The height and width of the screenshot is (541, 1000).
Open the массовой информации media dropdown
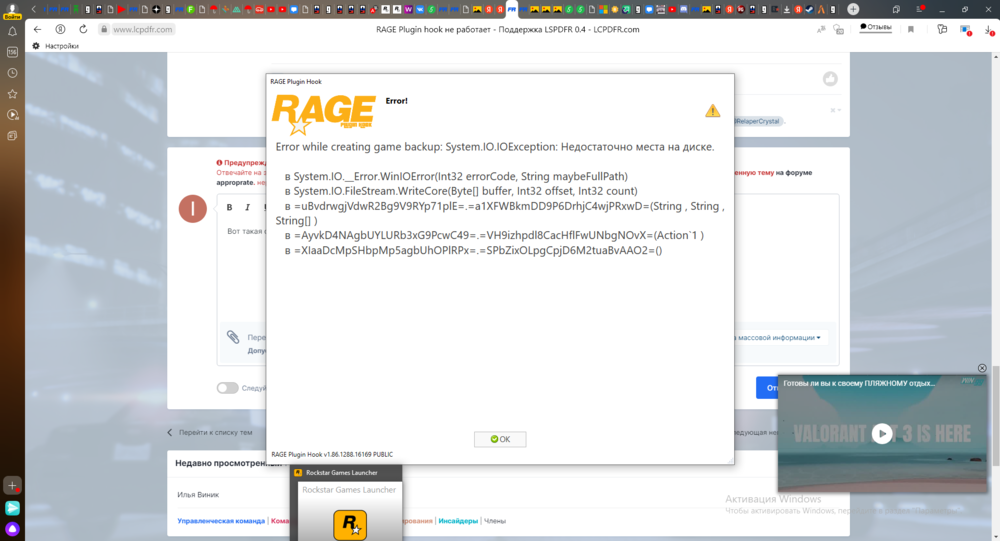(x=779, y=337)
